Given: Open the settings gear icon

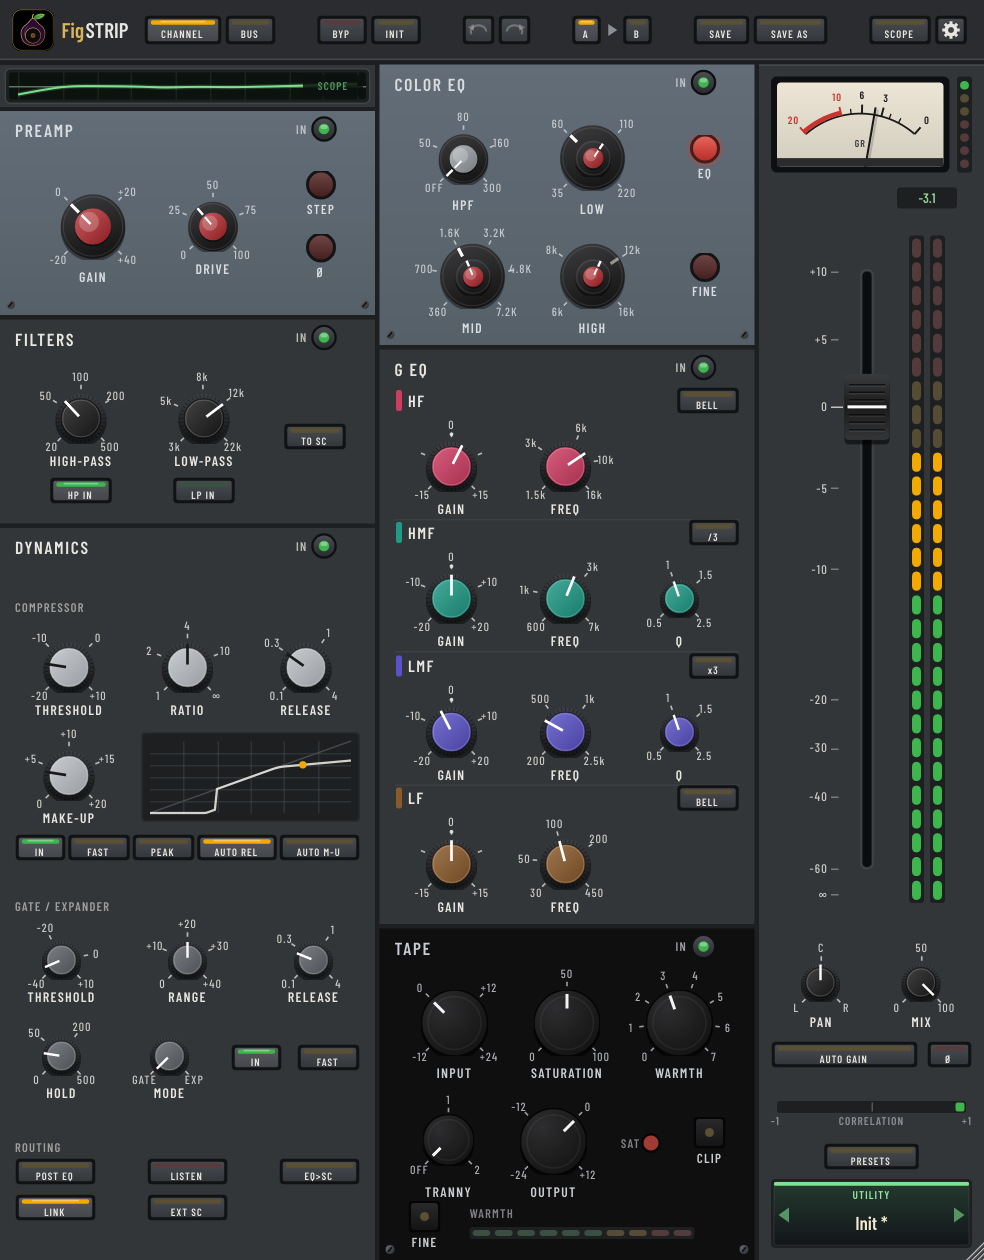Looking at the screenshot, I should click(x=950, y=30).
